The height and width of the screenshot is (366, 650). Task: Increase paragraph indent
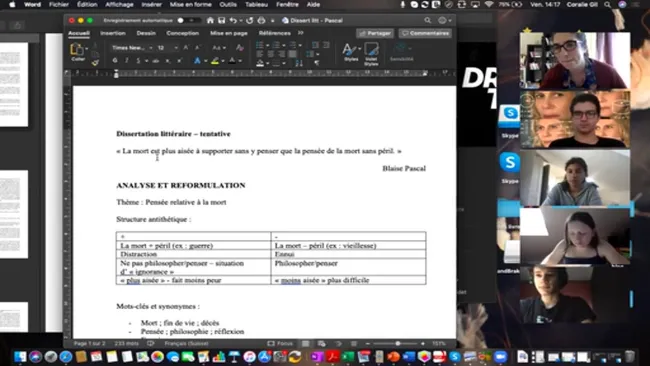tap(326, 45)
